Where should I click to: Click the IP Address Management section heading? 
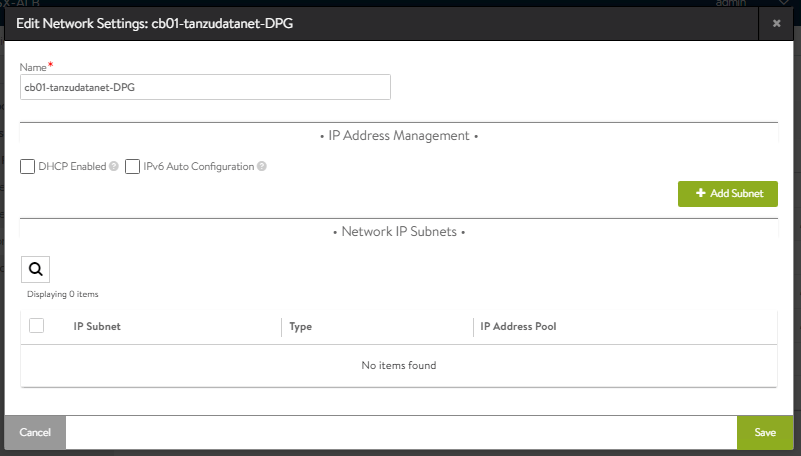tap(398, 135)
